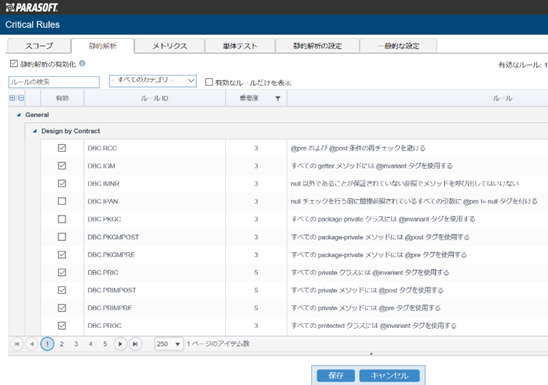Screen dimensions: 548x385
Task: Uncheck the DBC.PRIMPRE rule
Action: (x=62, y=308)
